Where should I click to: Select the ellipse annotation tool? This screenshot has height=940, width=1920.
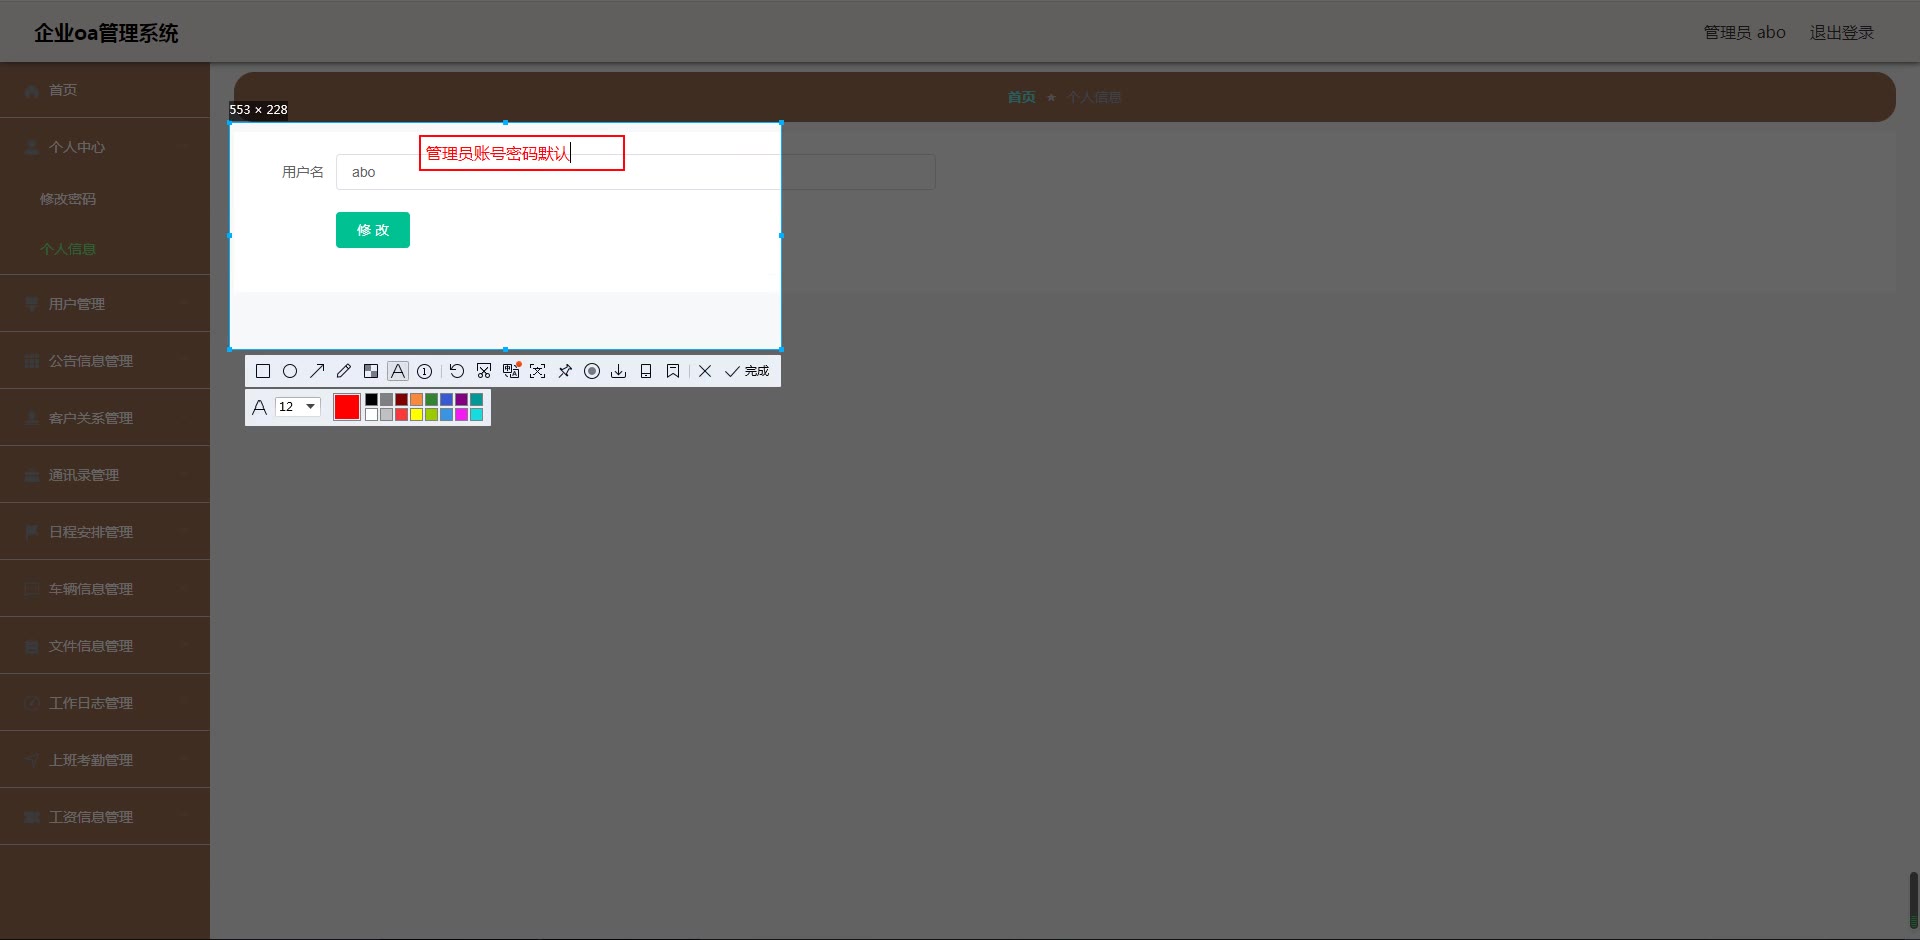(x=290, y=371)
